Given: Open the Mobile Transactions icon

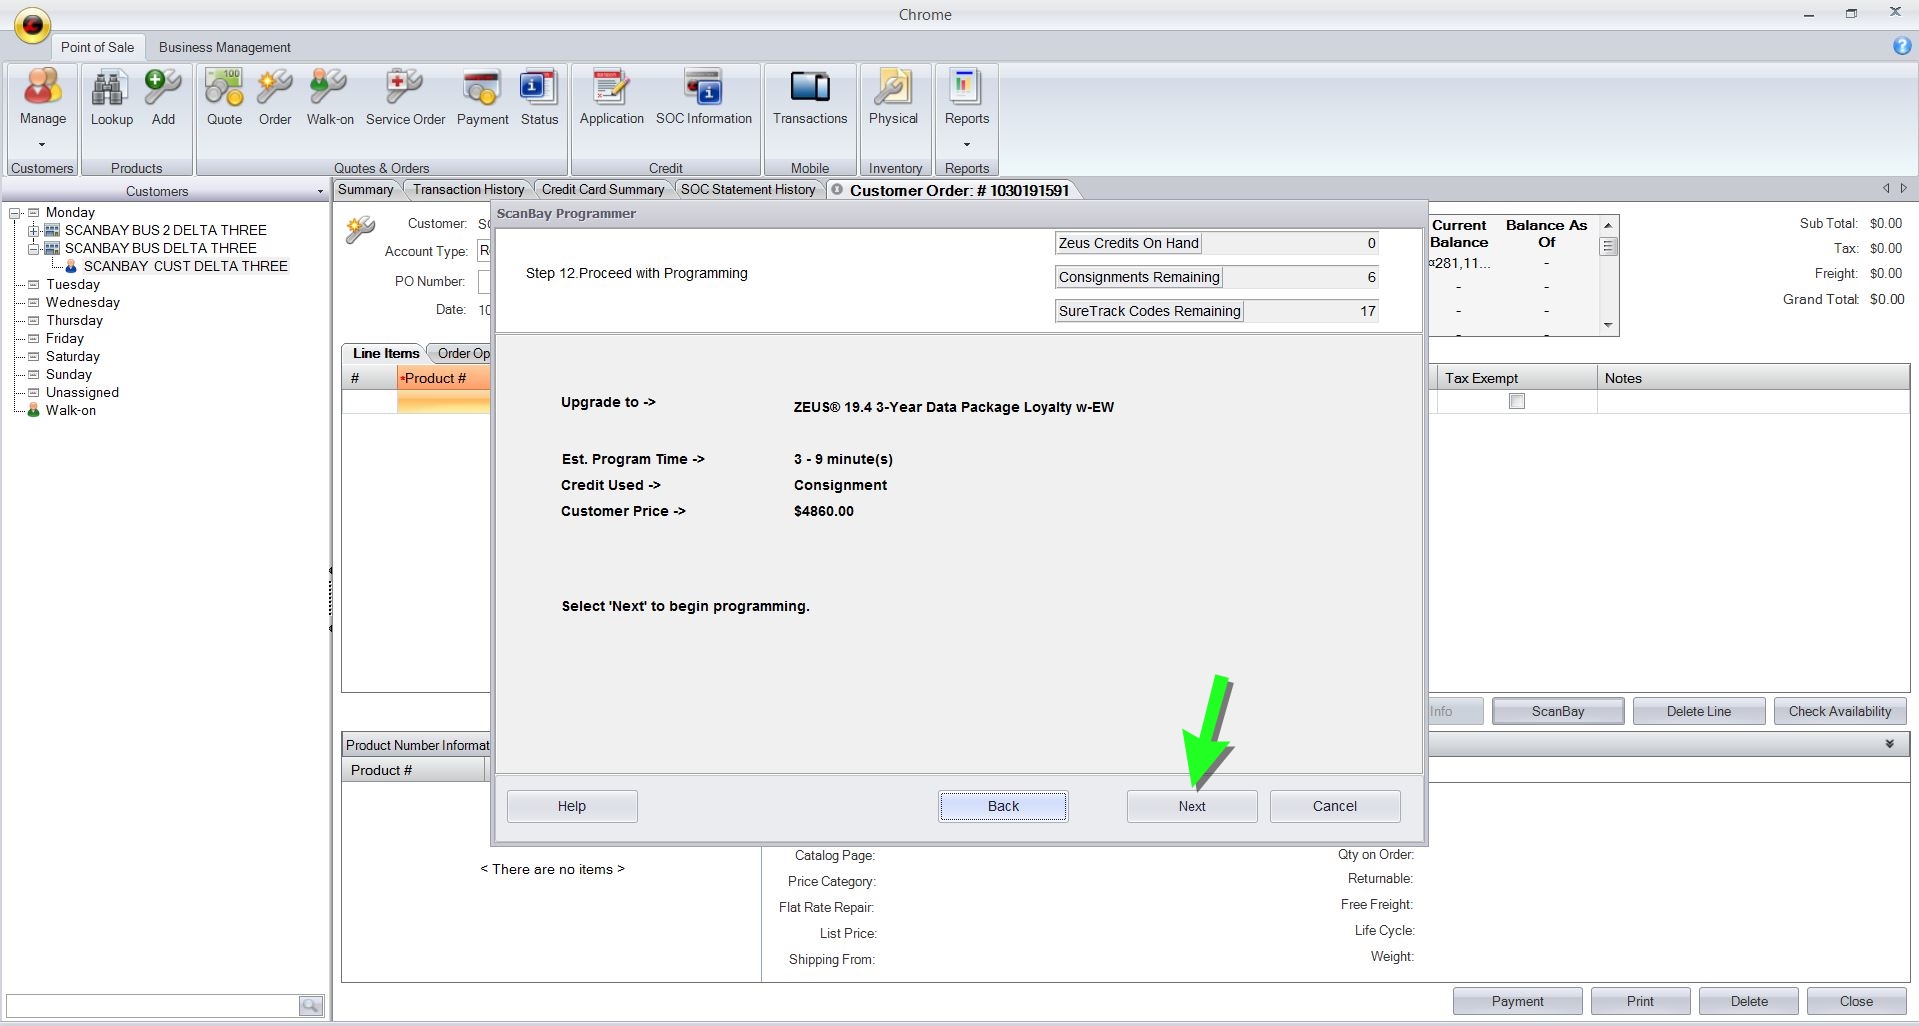Looking at the screenshot, I should point(809,89).
